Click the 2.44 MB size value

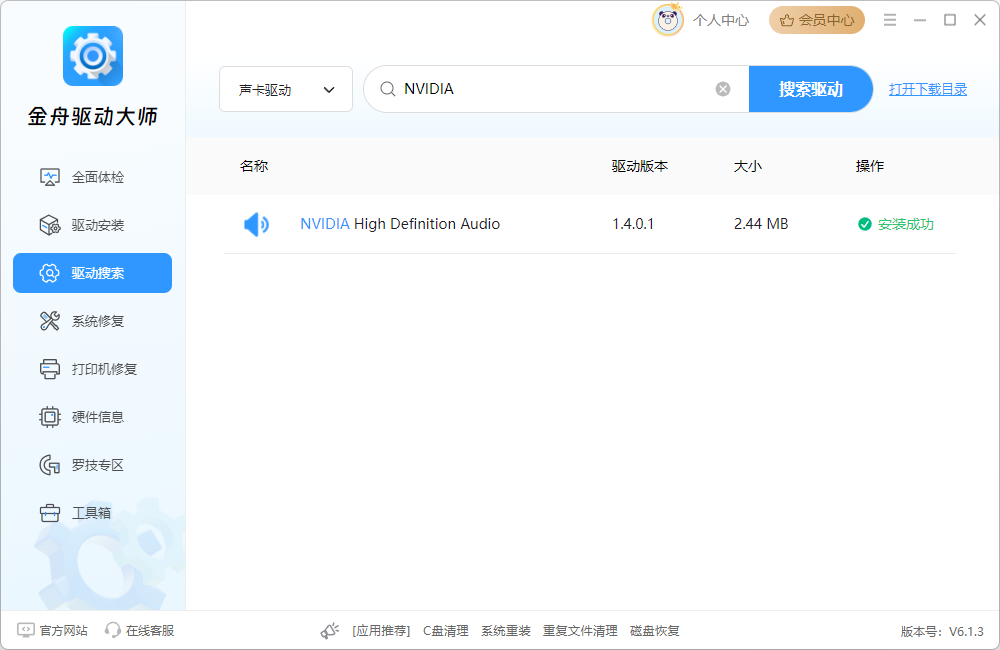[x=761, y=224]
